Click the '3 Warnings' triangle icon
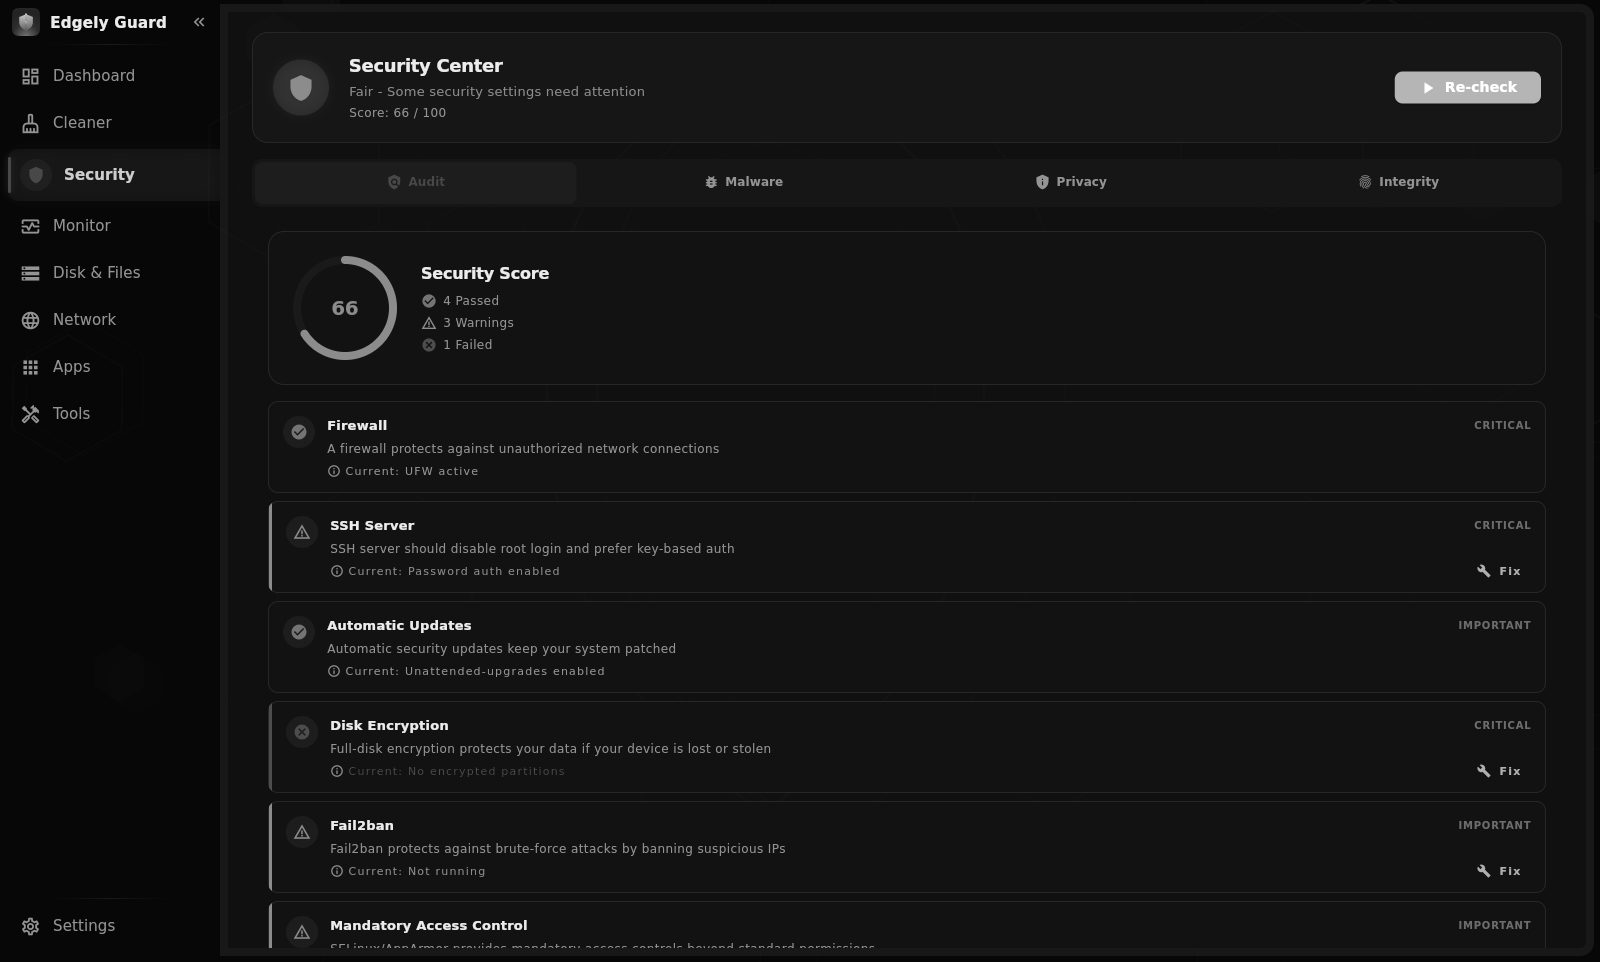Image resolution: width=1600 pixels, height=962 pixels. point(429,323)
